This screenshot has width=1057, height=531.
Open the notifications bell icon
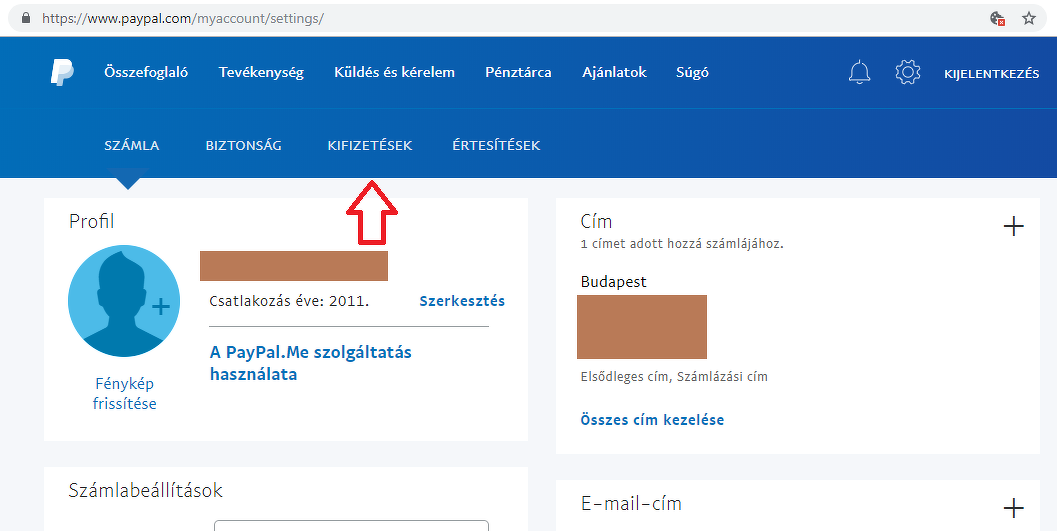coord(859,72)
